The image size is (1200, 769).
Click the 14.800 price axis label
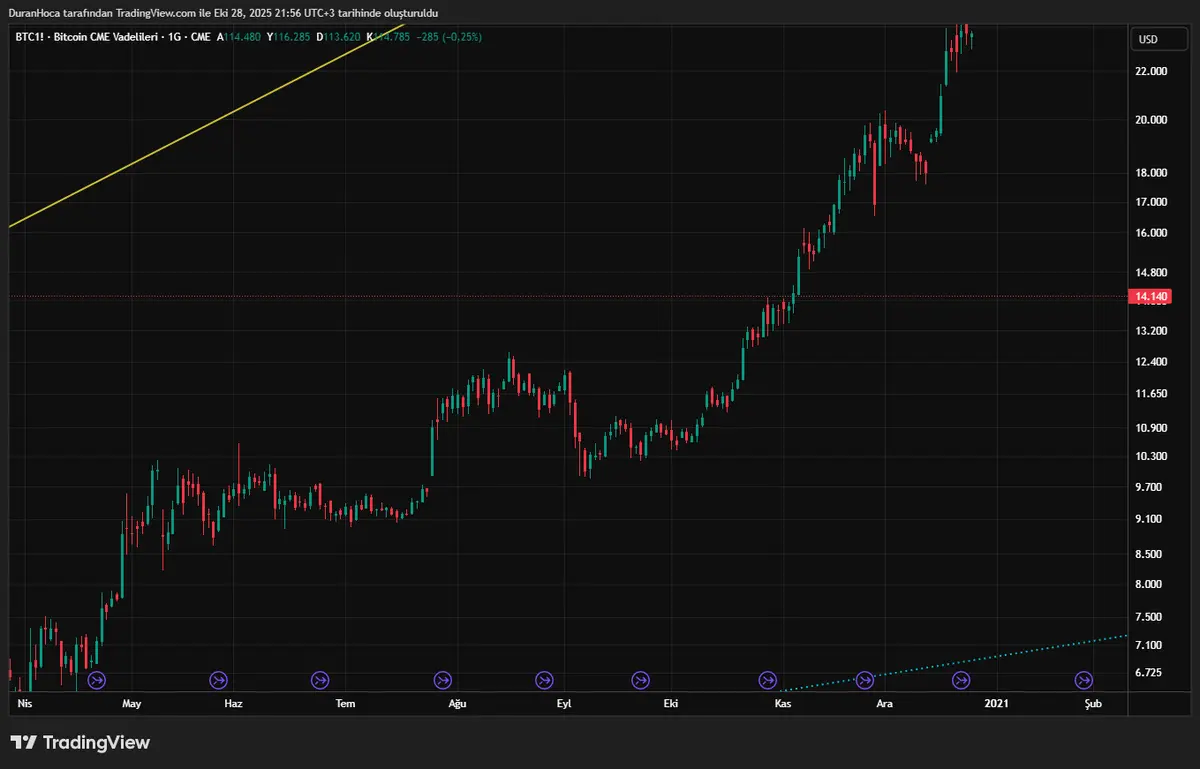[1151, 272]
